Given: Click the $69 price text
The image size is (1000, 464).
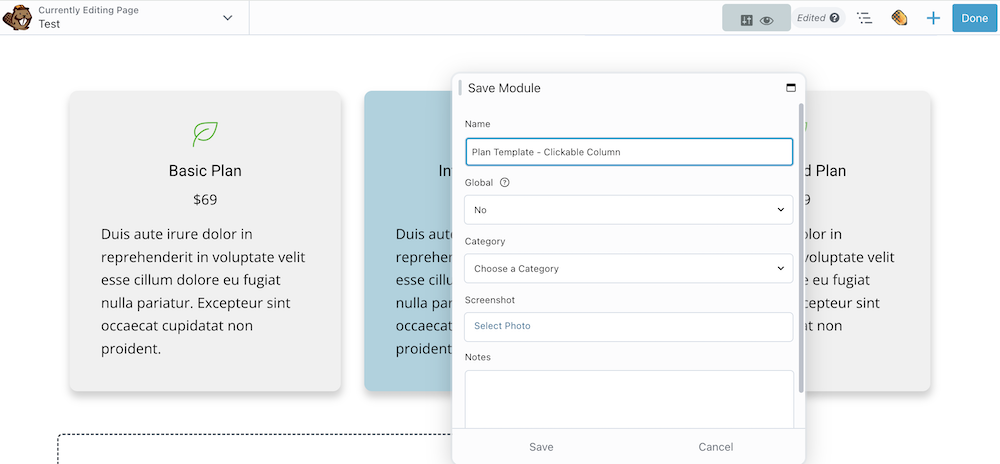Looking at the screenshot, I should tap(205, 200).
